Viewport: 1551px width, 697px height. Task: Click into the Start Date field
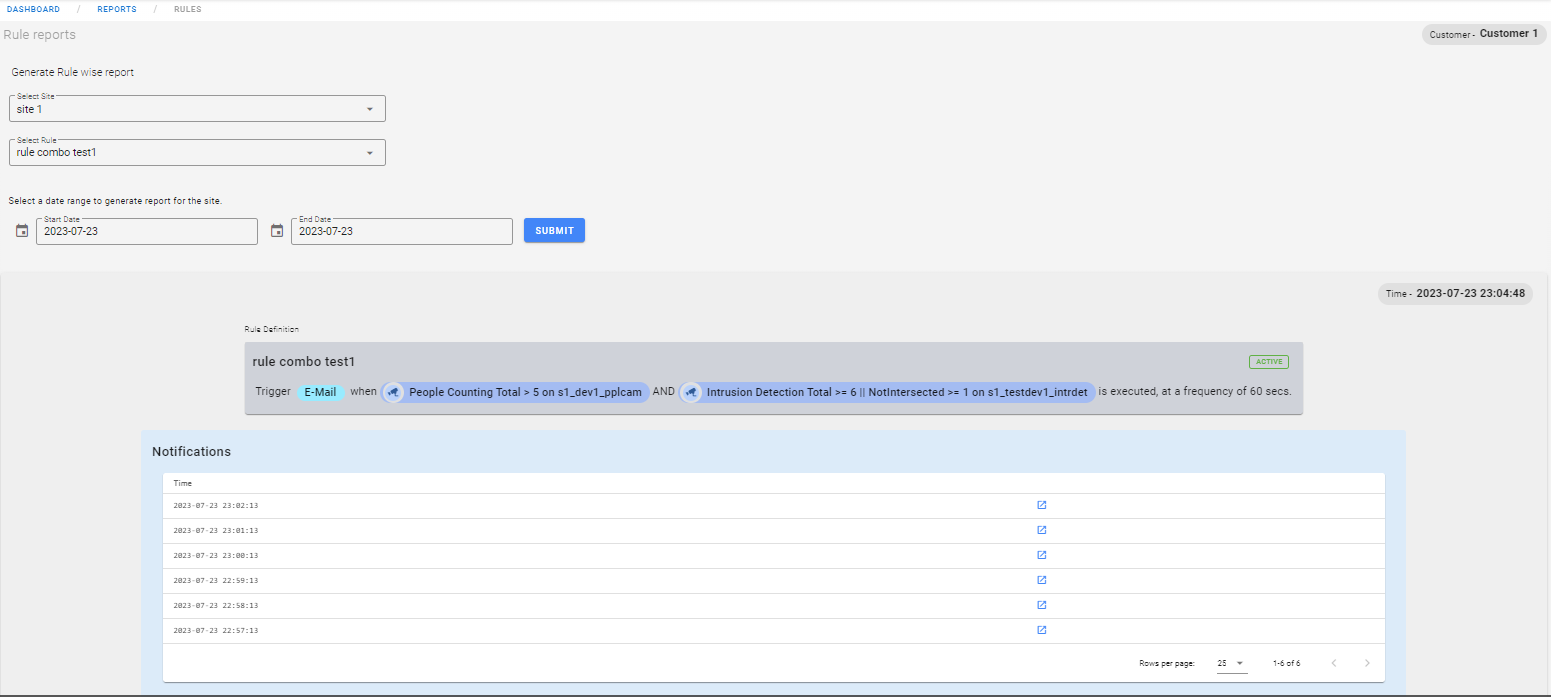coord(146,232)
